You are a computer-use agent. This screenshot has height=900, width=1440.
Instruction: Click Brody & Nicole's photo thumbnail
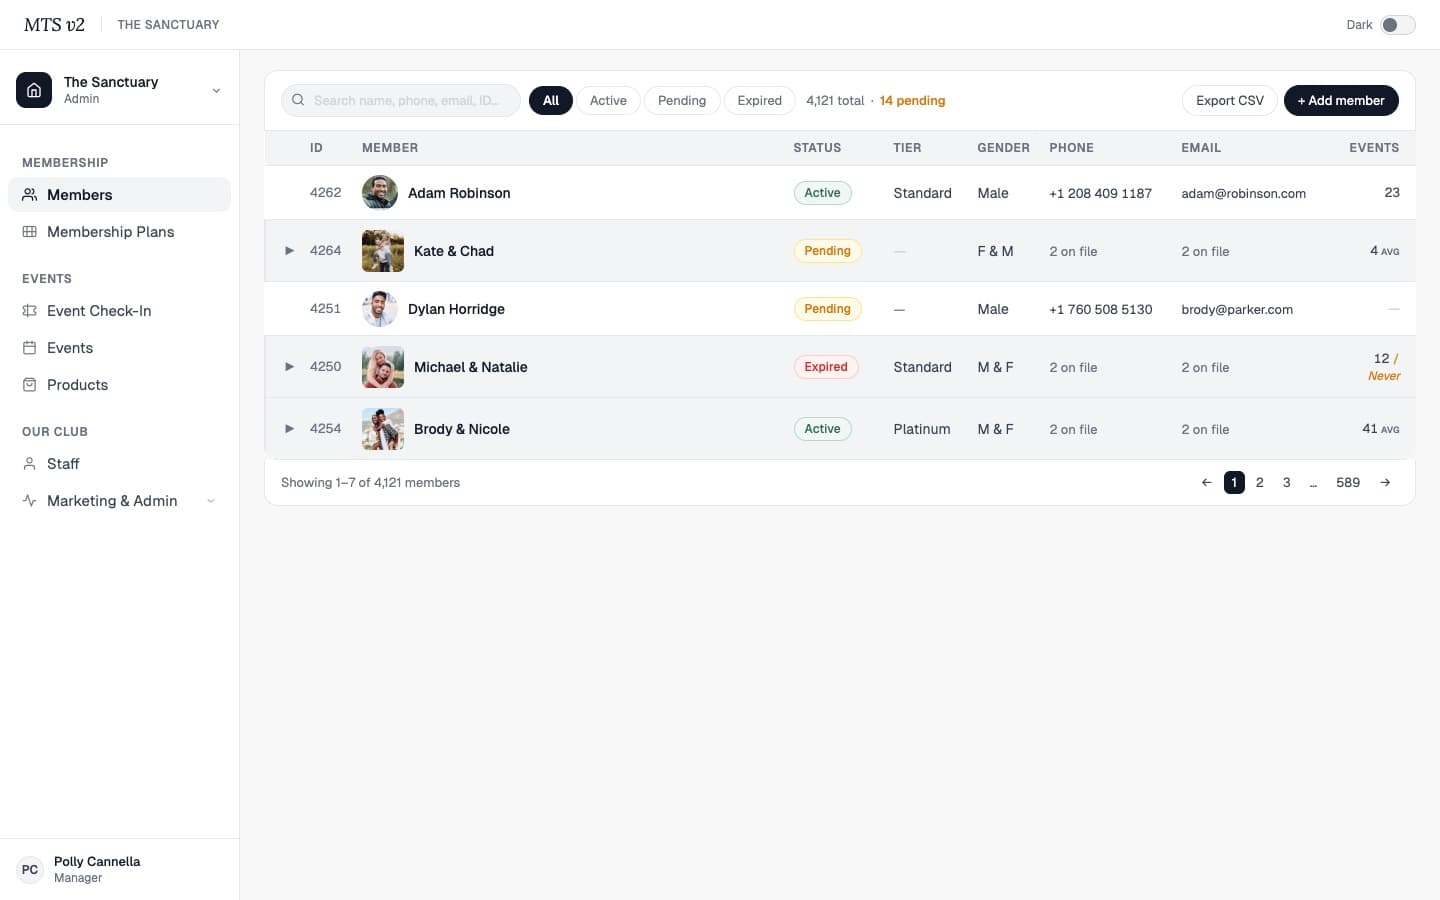pyautogui.click(x=383, y=429)
